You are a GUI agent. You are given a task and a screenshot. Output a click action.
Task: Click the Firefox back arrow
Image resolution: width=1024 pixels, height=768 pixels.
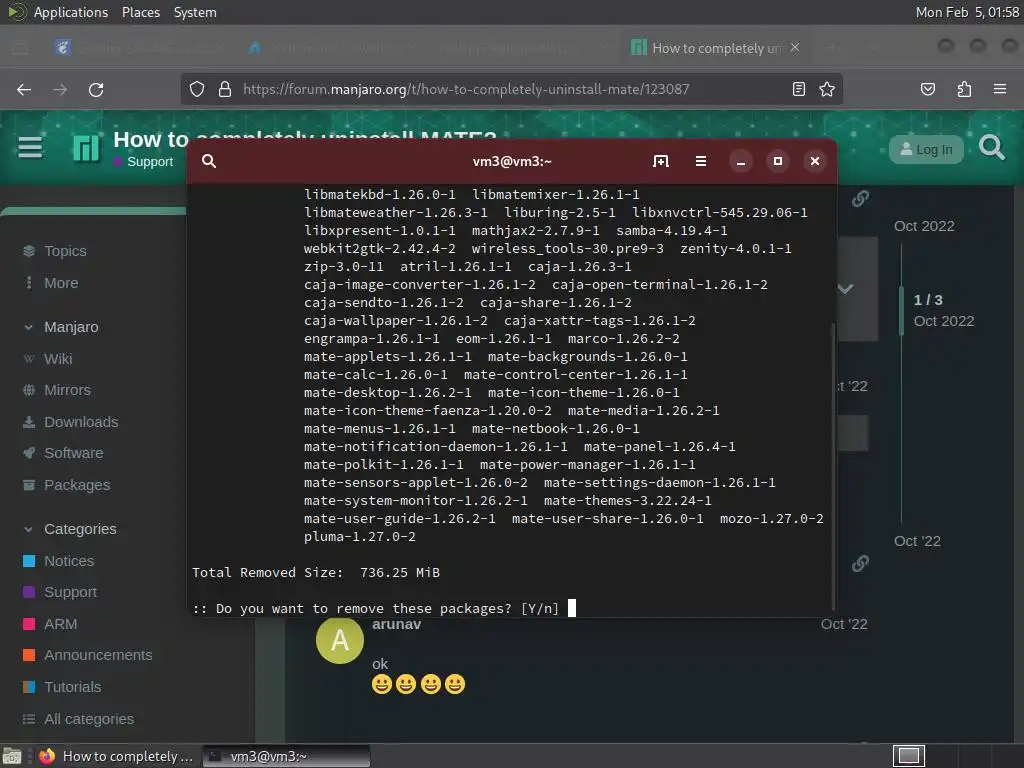coord(24,89)
